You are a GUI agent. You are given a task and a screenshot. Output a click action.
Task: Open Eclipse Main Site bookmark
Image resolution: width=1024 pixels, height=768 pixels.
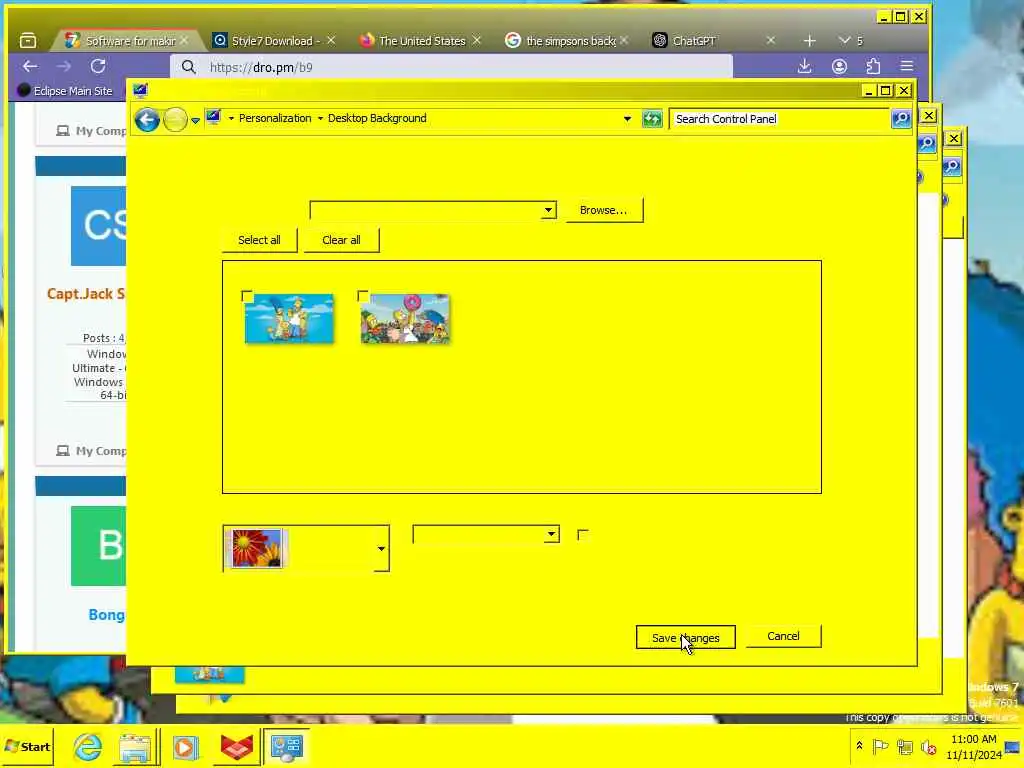point(65,91)
